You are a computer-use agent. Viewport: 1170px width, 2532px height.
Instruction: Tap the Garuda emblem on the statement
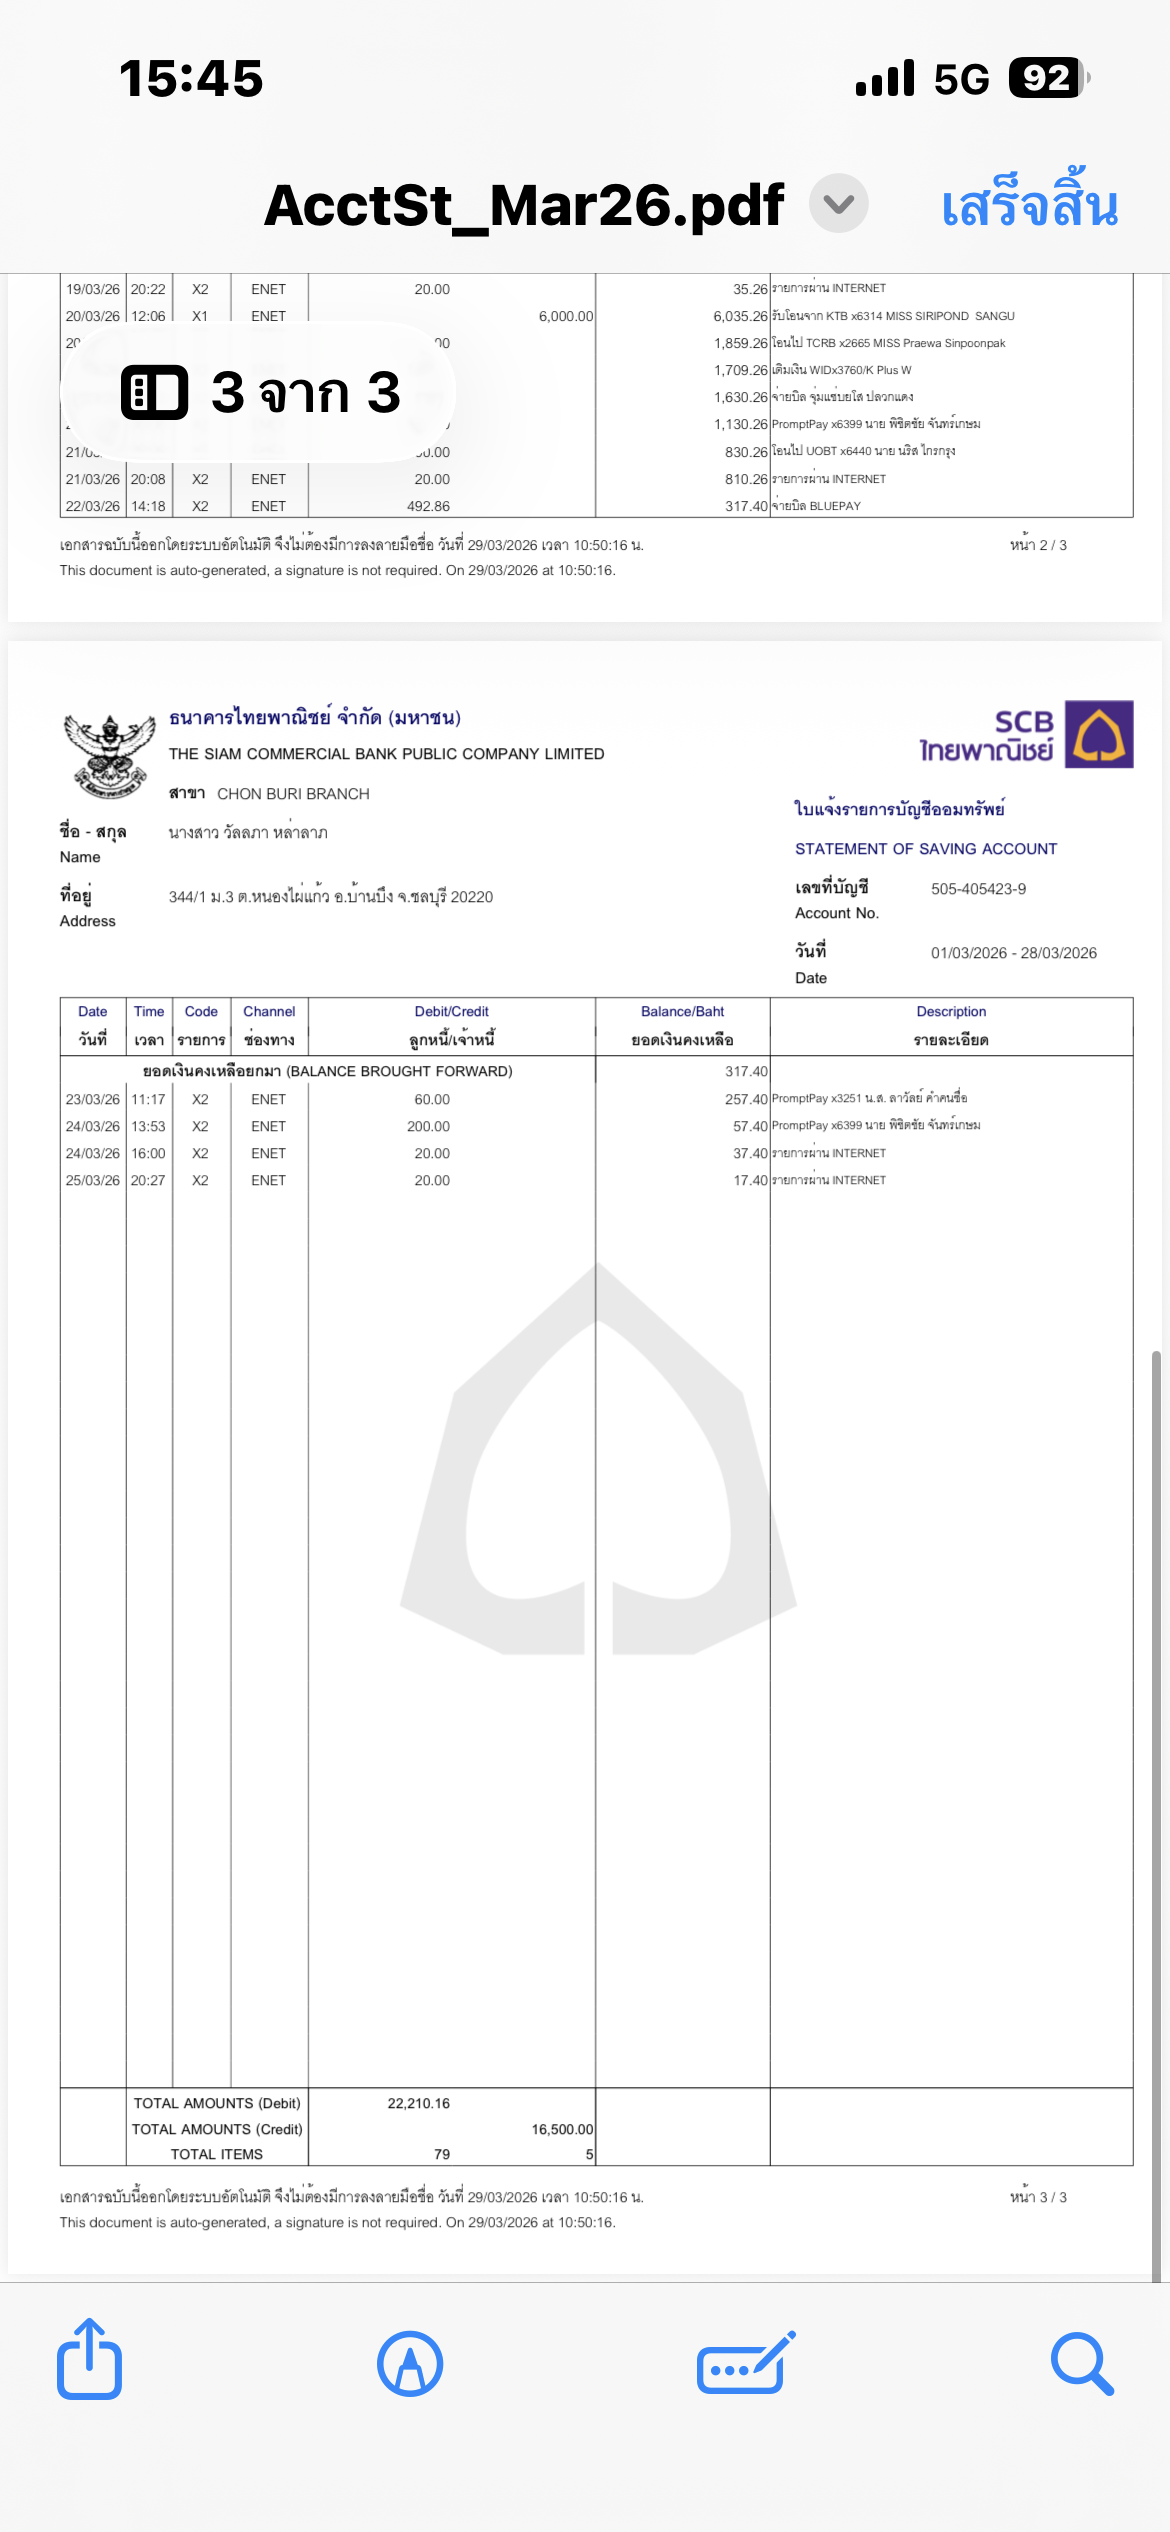click(x=109, y=756)
